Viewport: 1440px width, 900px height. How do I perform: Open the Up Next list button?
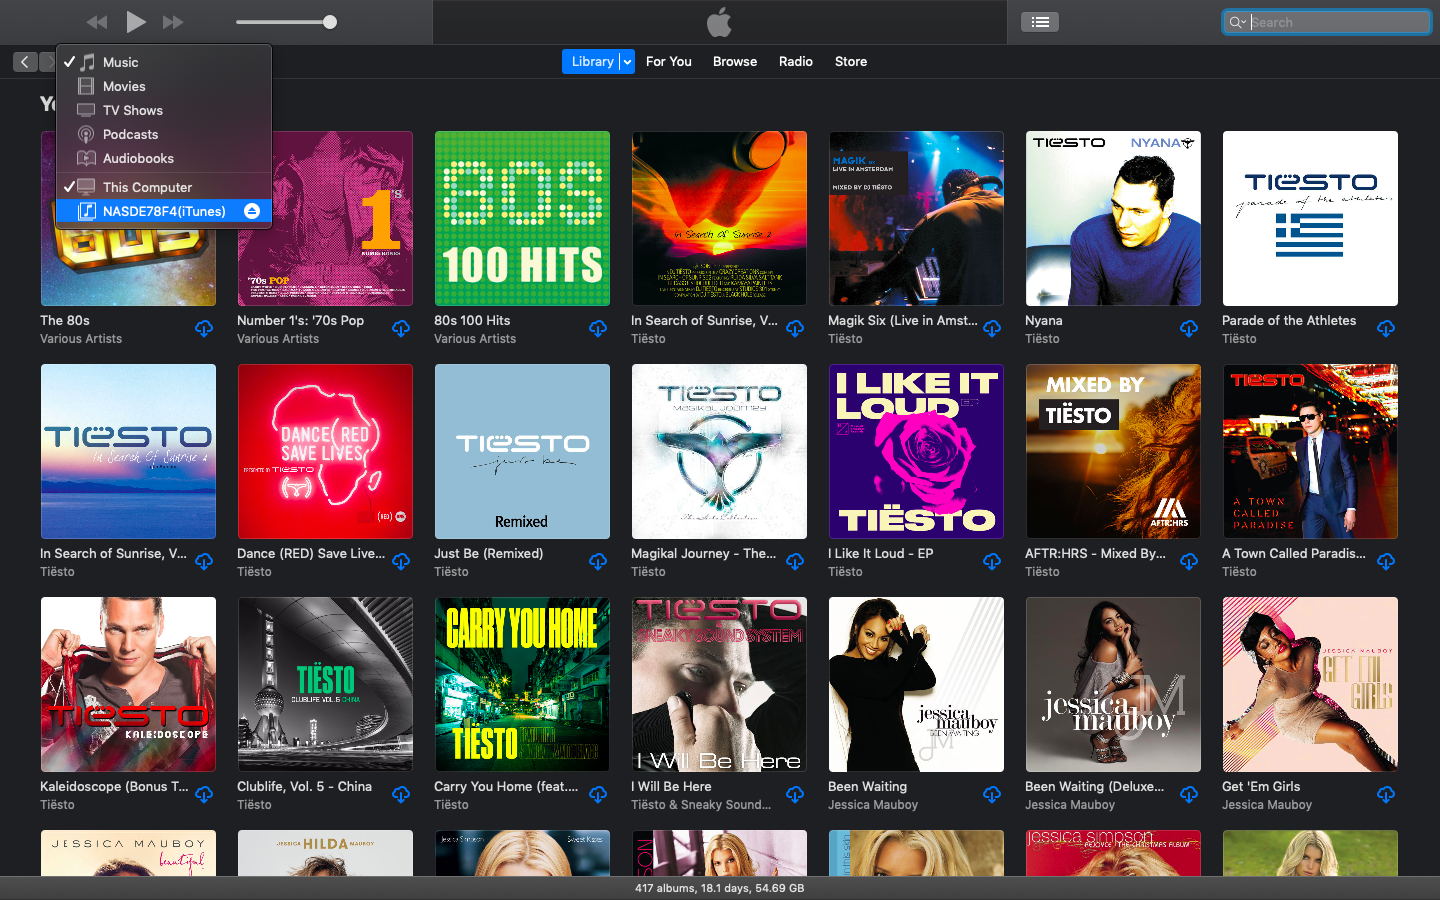tap(1040, 22)
